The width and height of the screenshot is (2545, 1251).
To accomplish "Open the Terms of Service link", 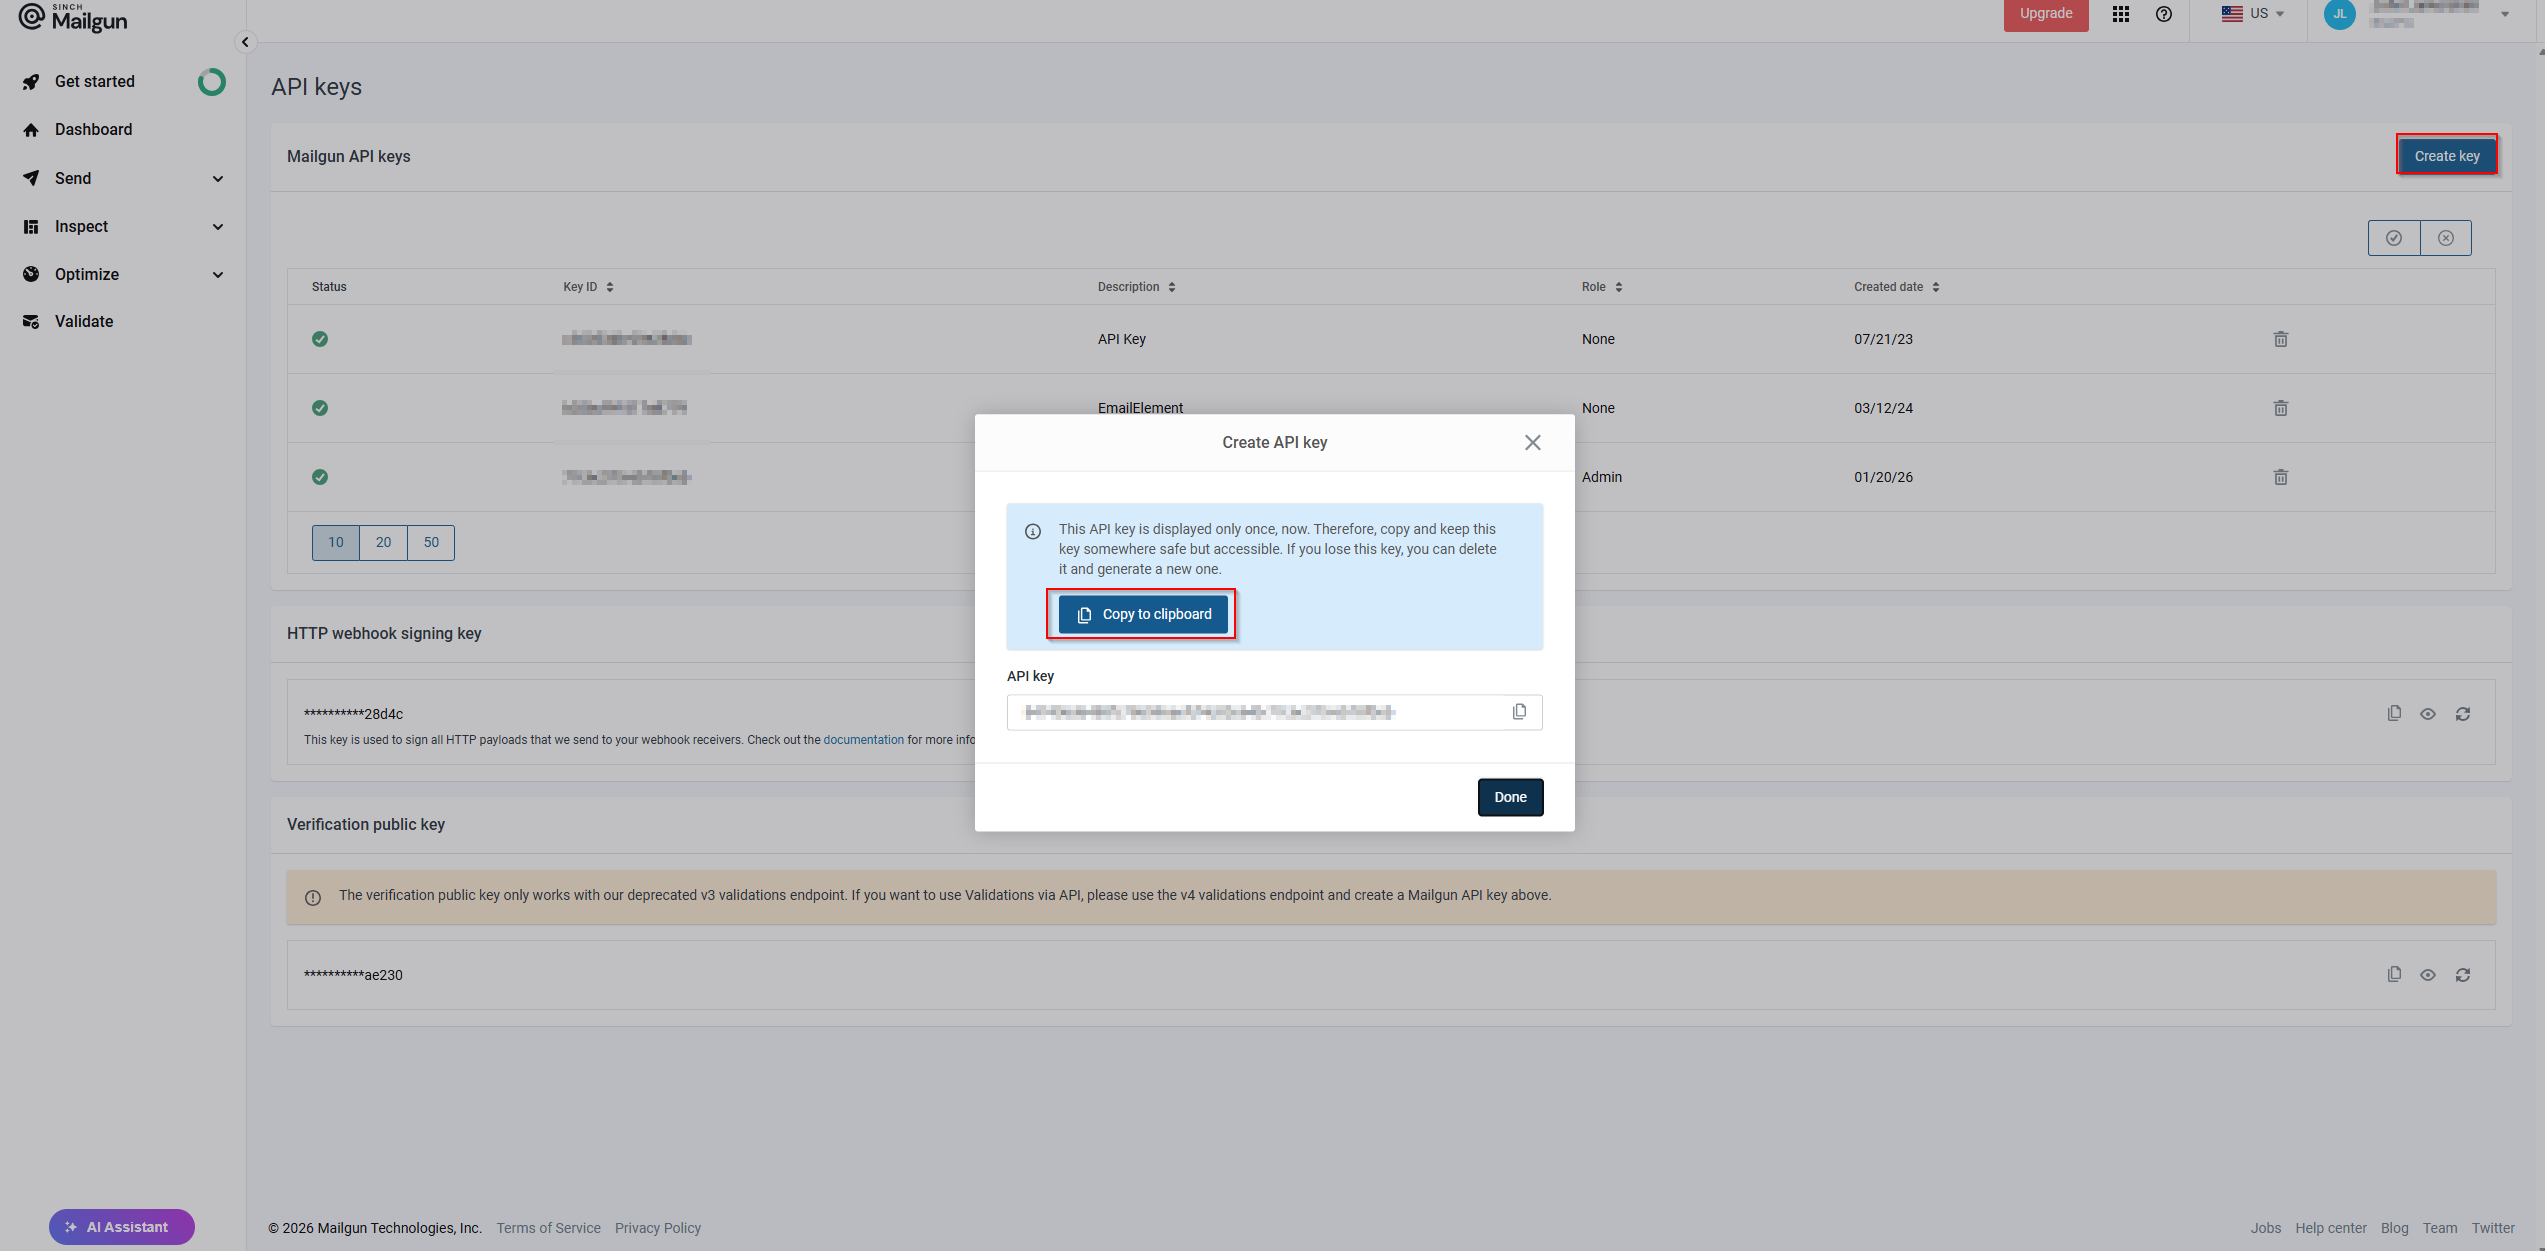I will pos(548,1228).
